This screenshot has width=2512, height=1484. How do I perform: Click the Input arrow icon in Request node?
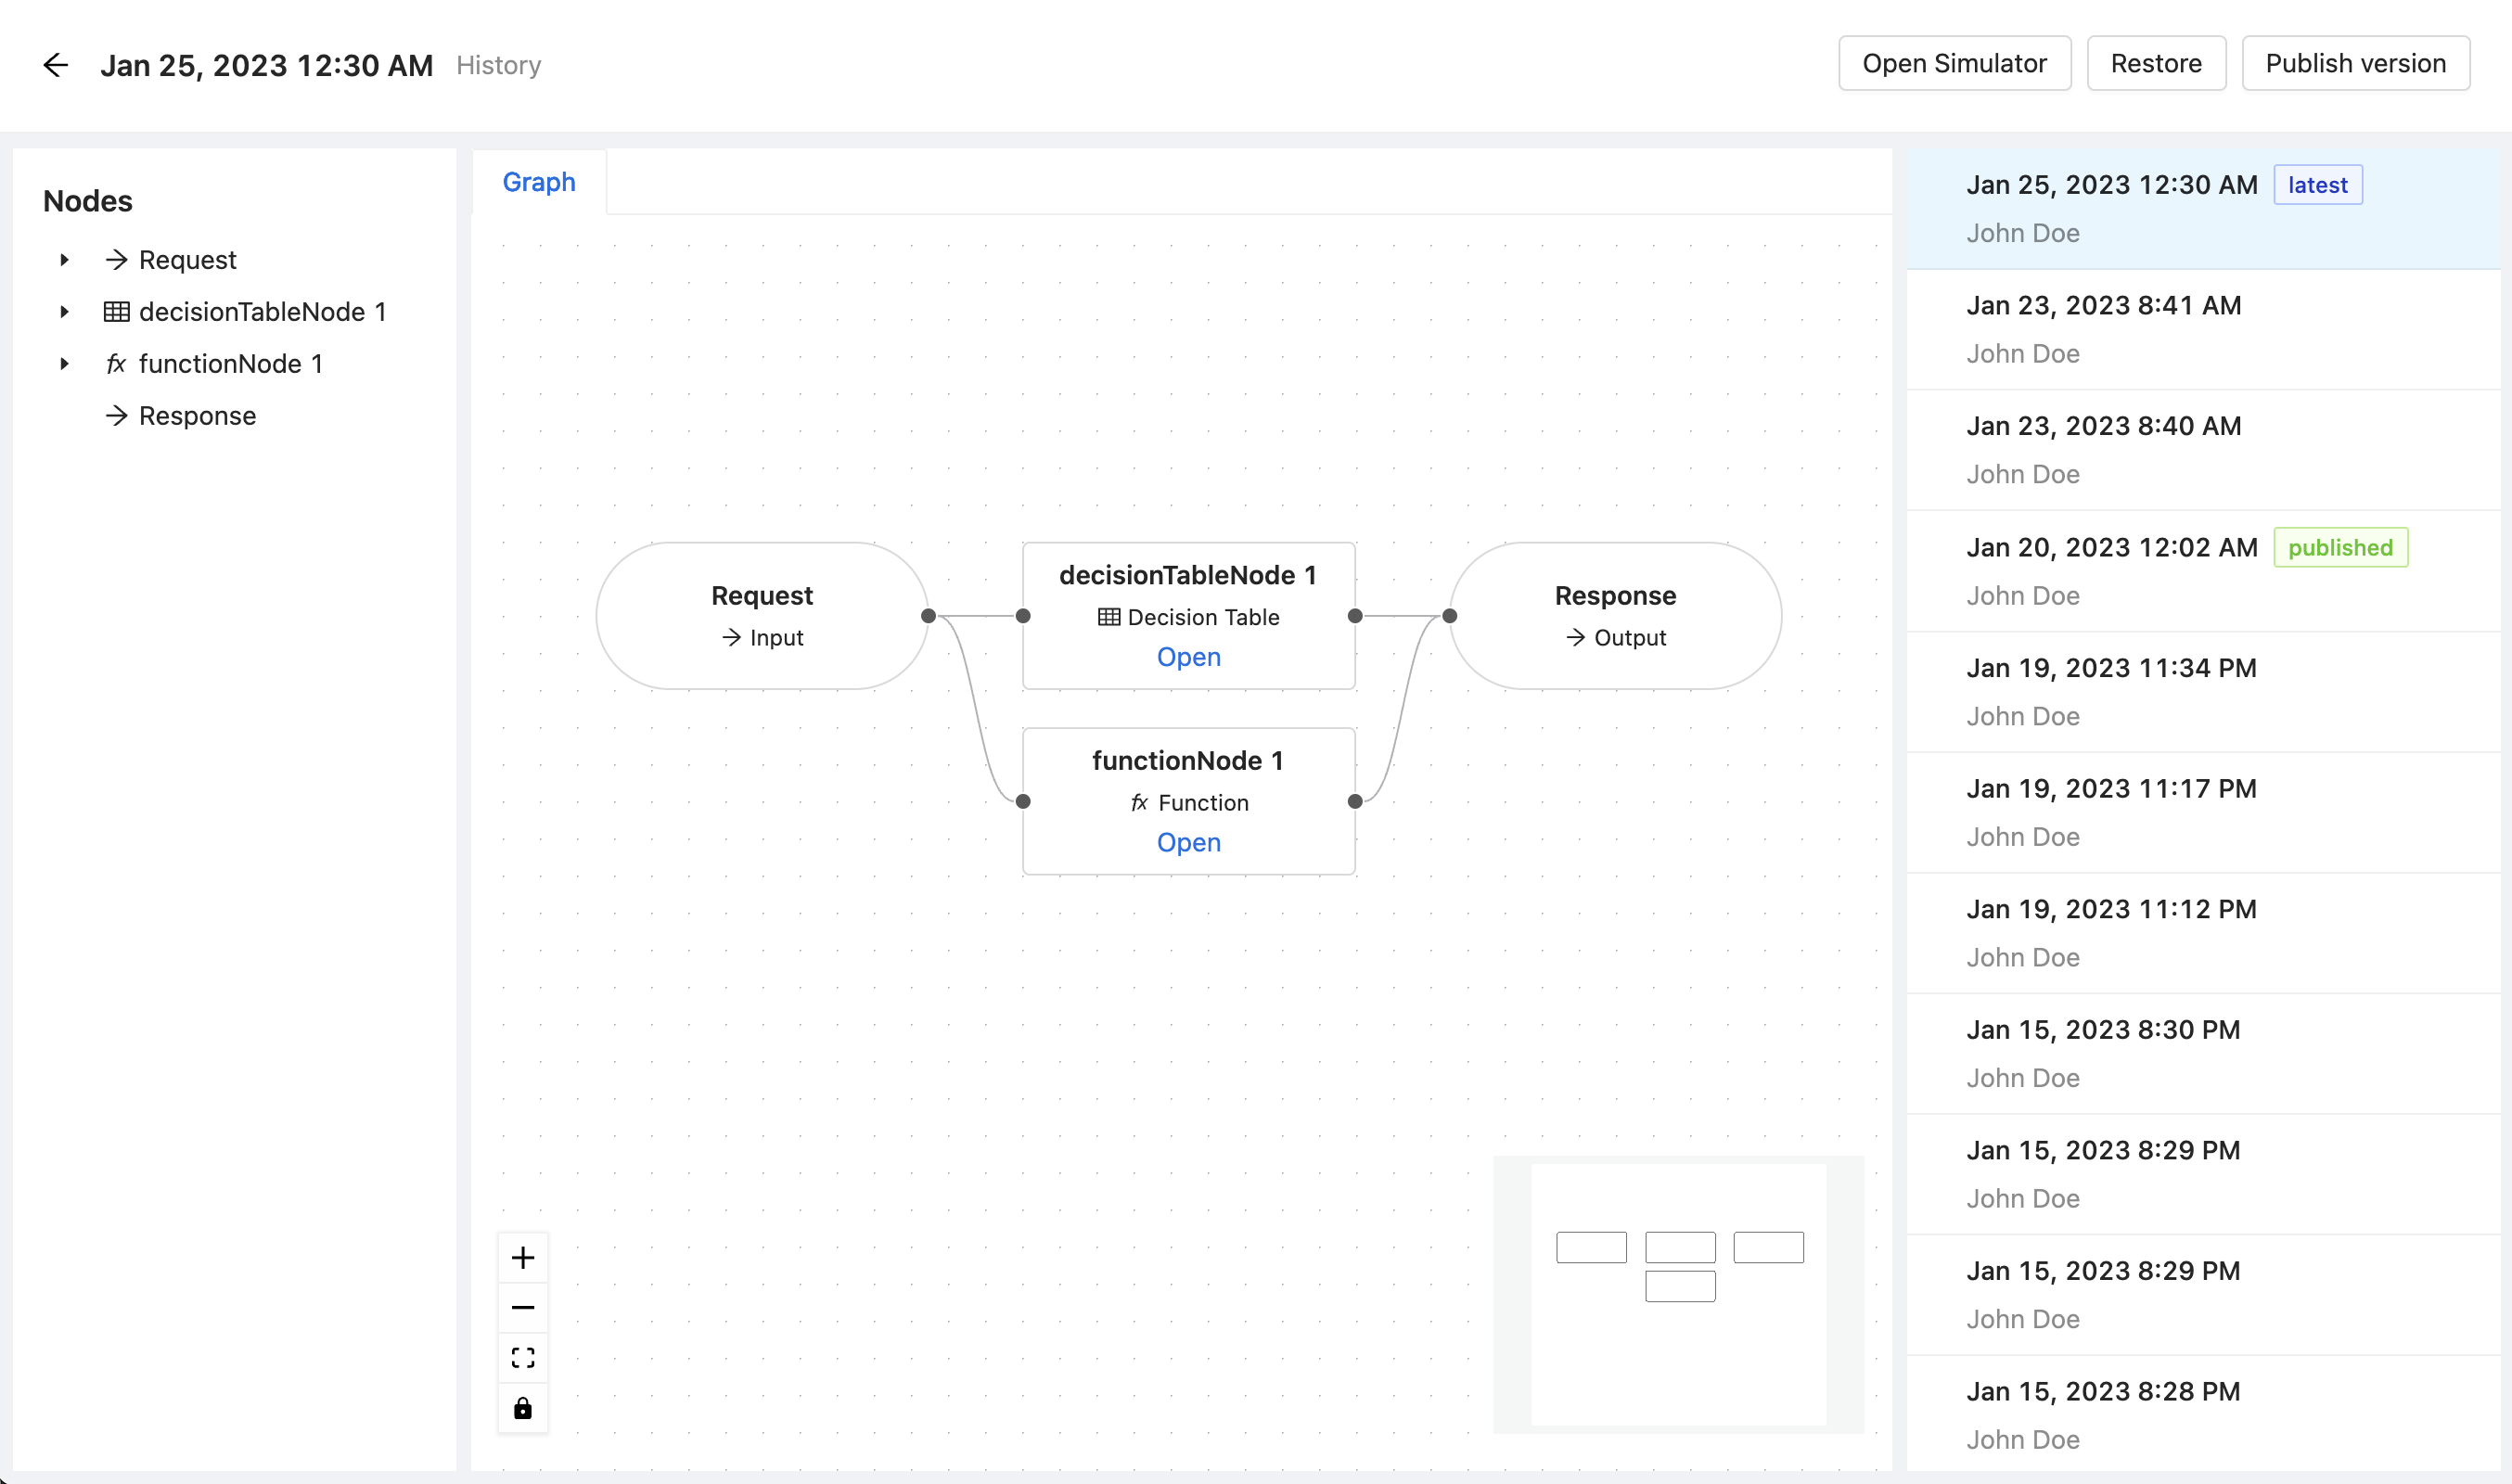point(732,637)
